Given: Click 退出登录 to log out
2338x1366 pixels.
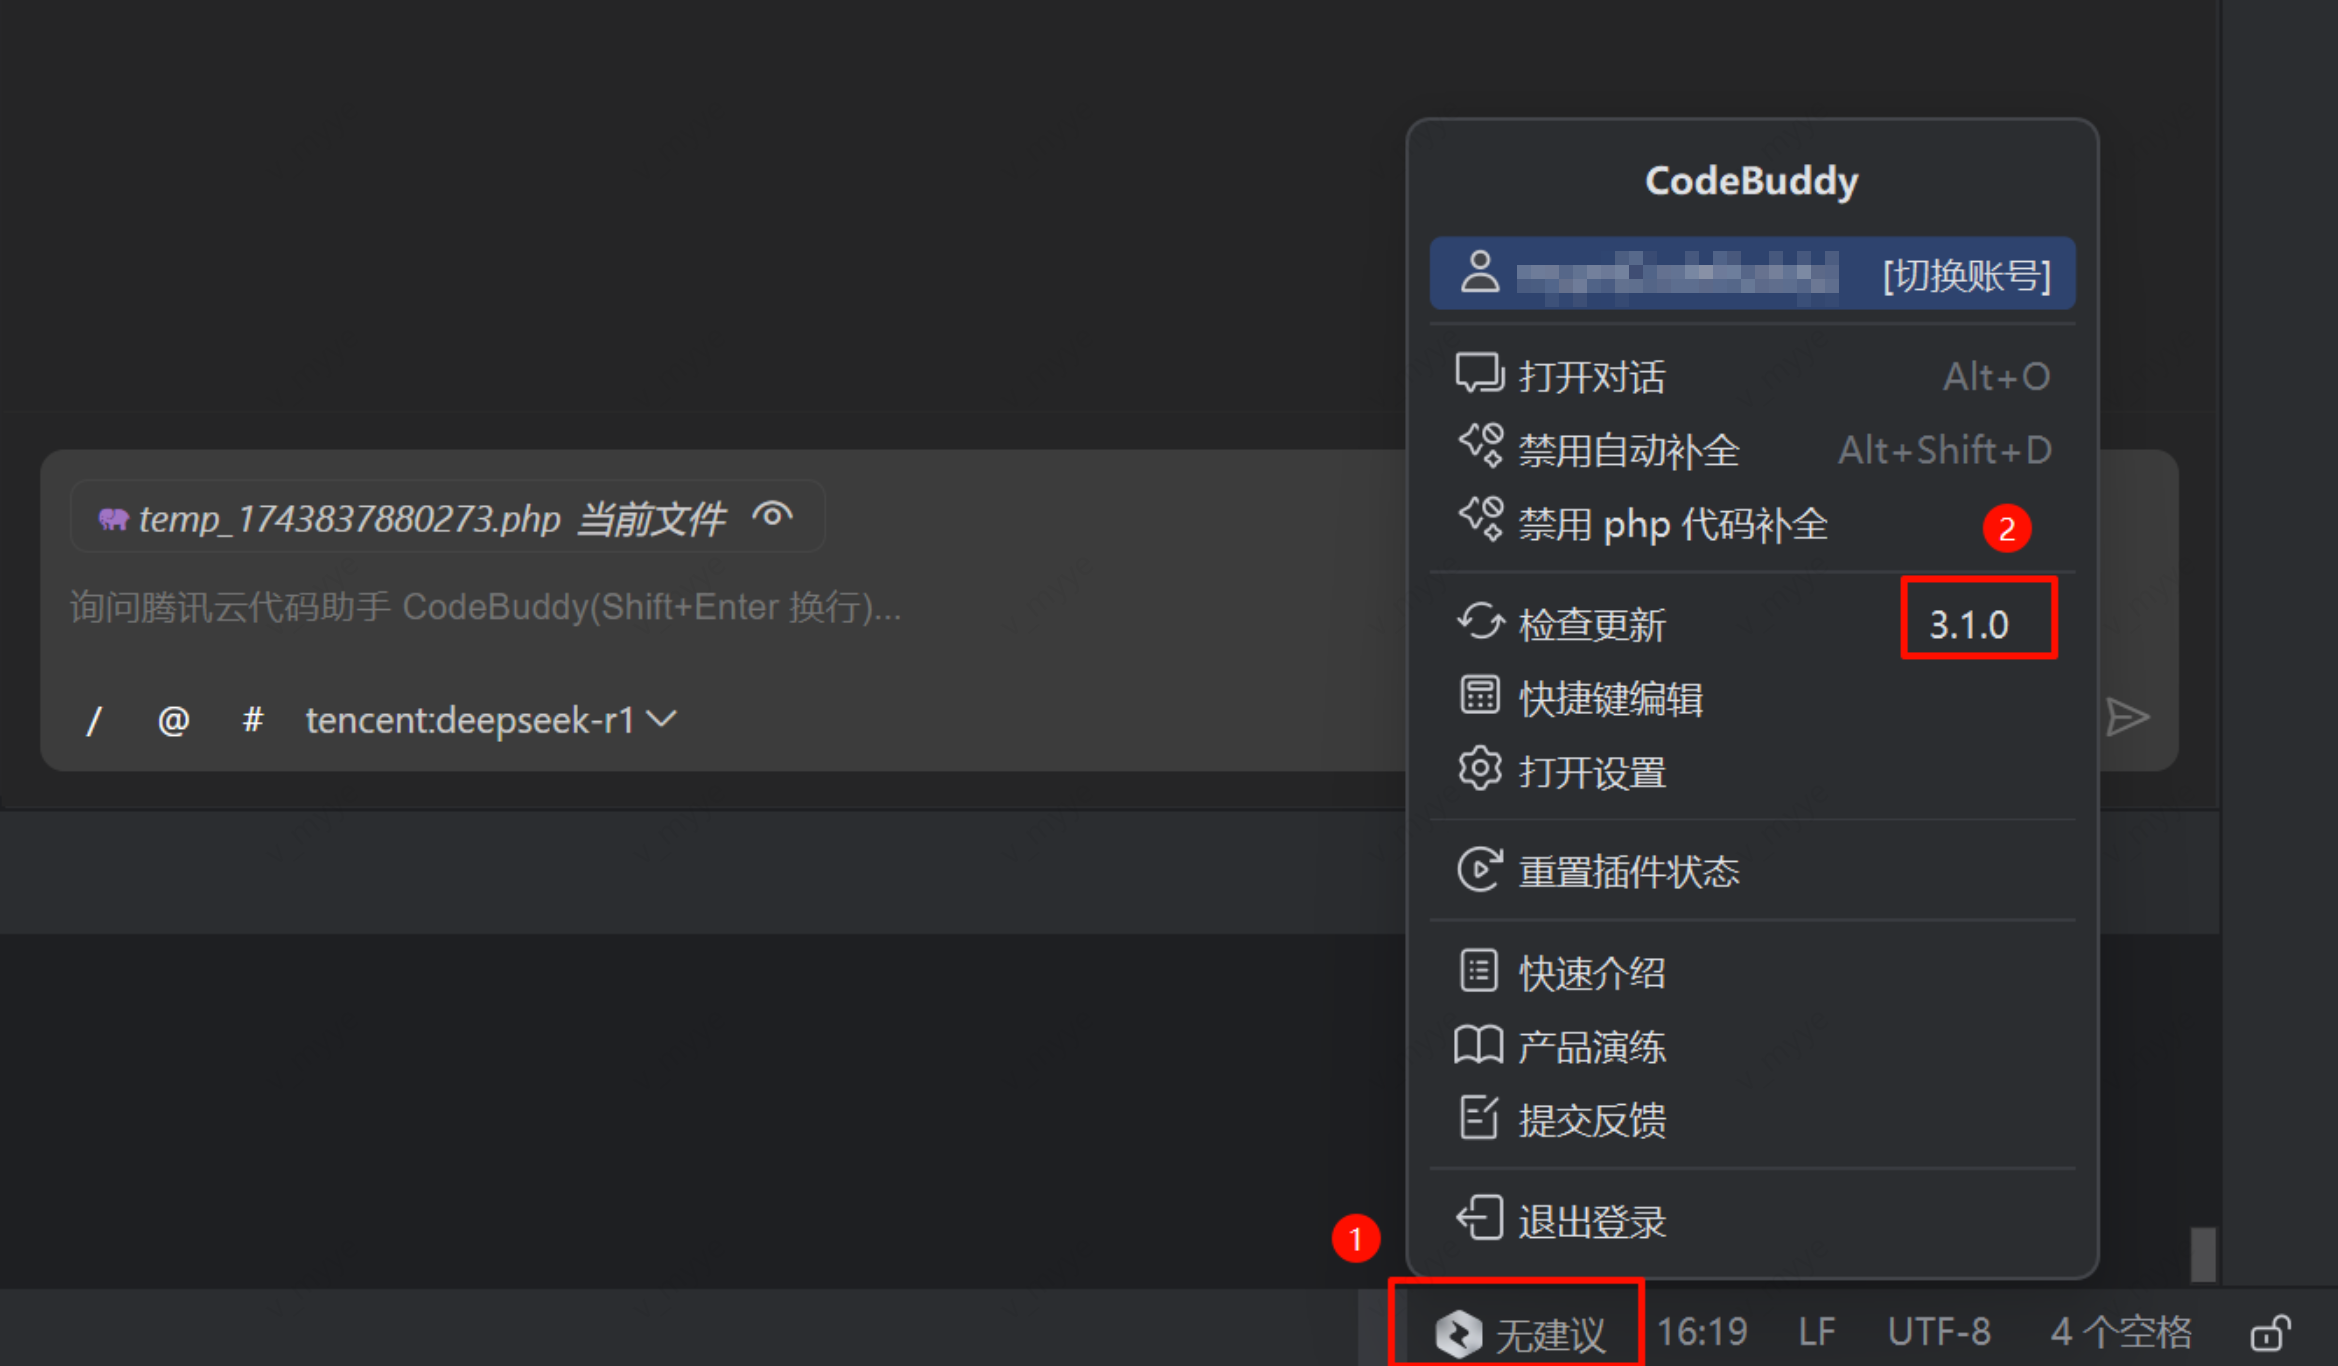Looking at the screenshot, I should coord(1753,1221).
